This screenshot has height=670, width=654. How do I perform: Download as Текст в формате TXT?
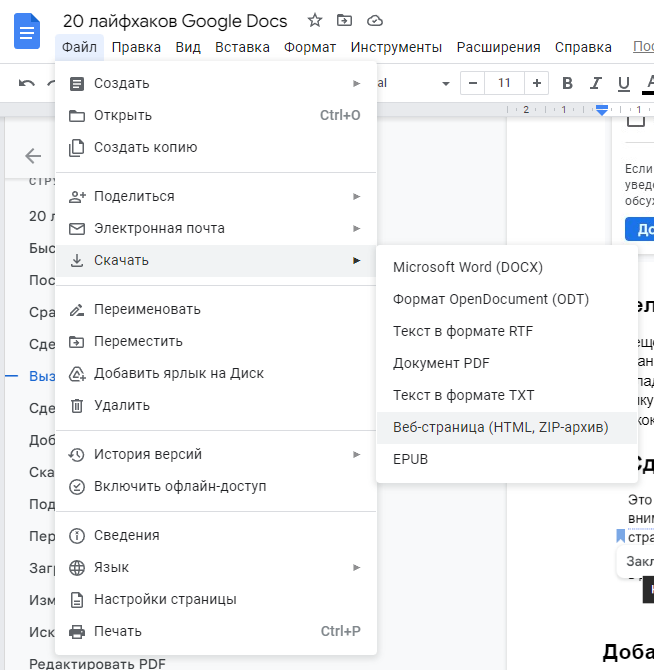pyautogui.click(x=507, y=396)
